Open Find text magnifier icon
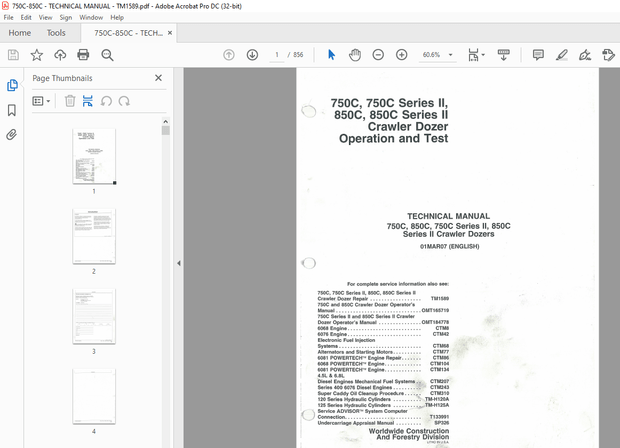620x448 pixels. coord(107,55)
